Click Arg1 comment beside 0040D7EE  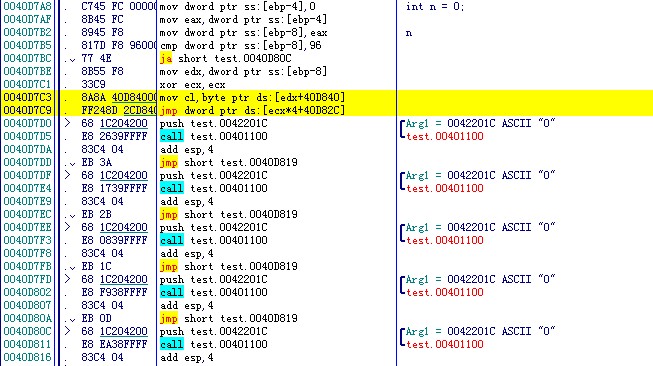point(481,227)
